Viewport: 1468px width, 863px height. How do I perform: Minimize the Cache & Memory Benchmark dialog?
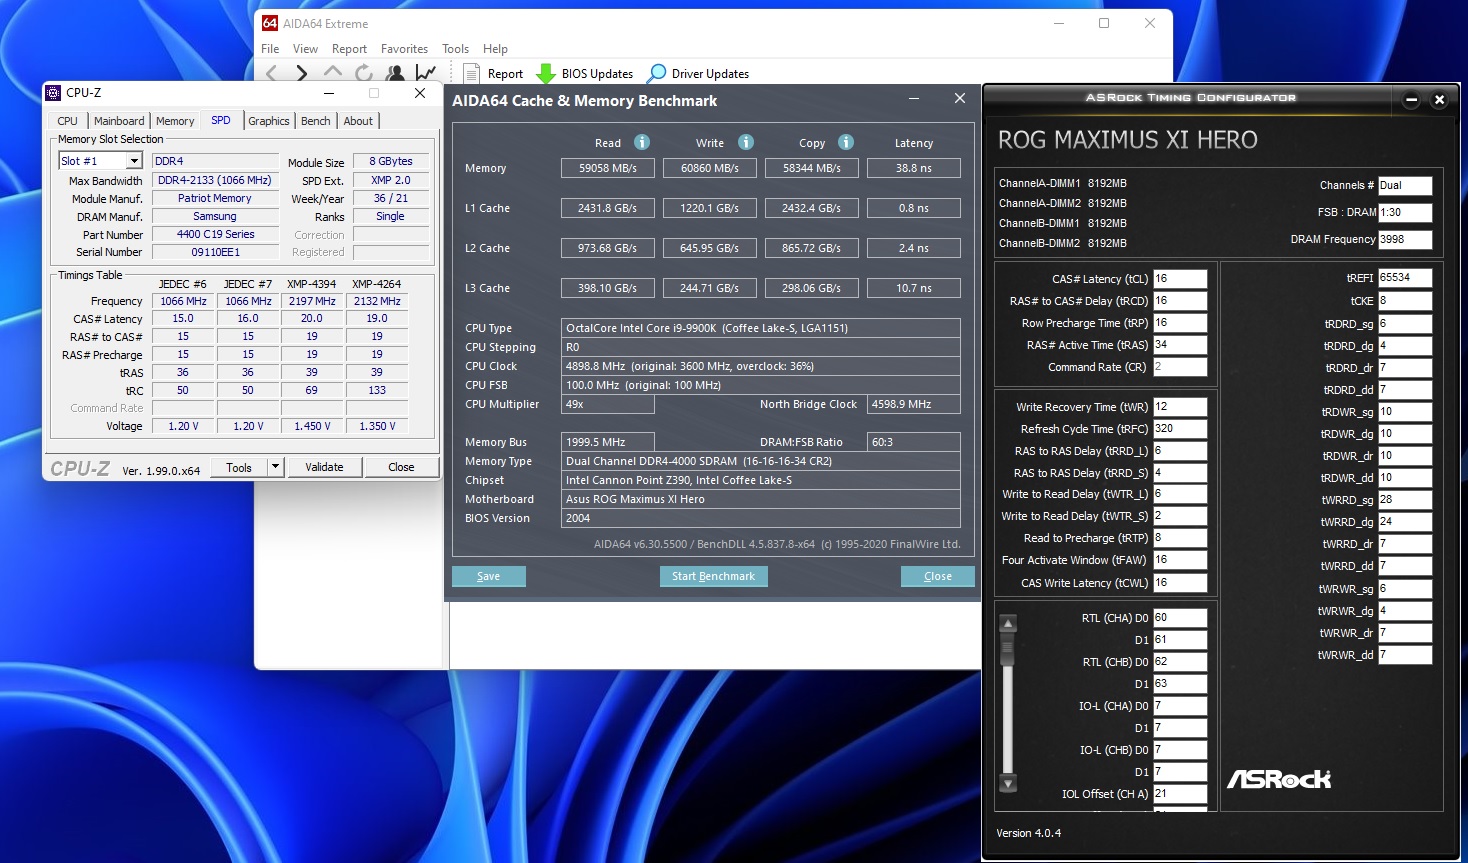tap(914, 99)
